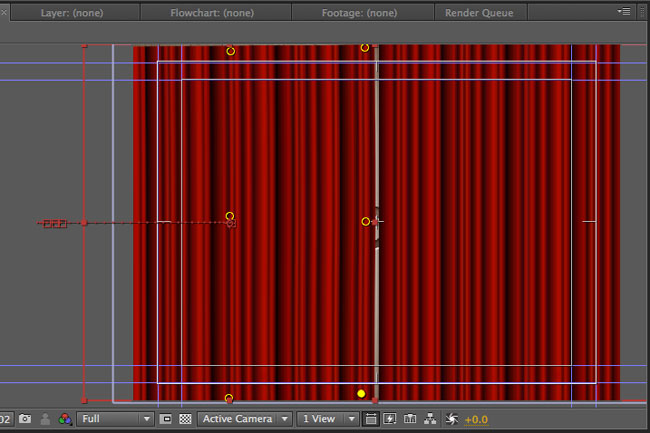This screenshot has height=433, width=650.
Task: Toggle the transparency grid checkerboard
Action: (185, 419)
